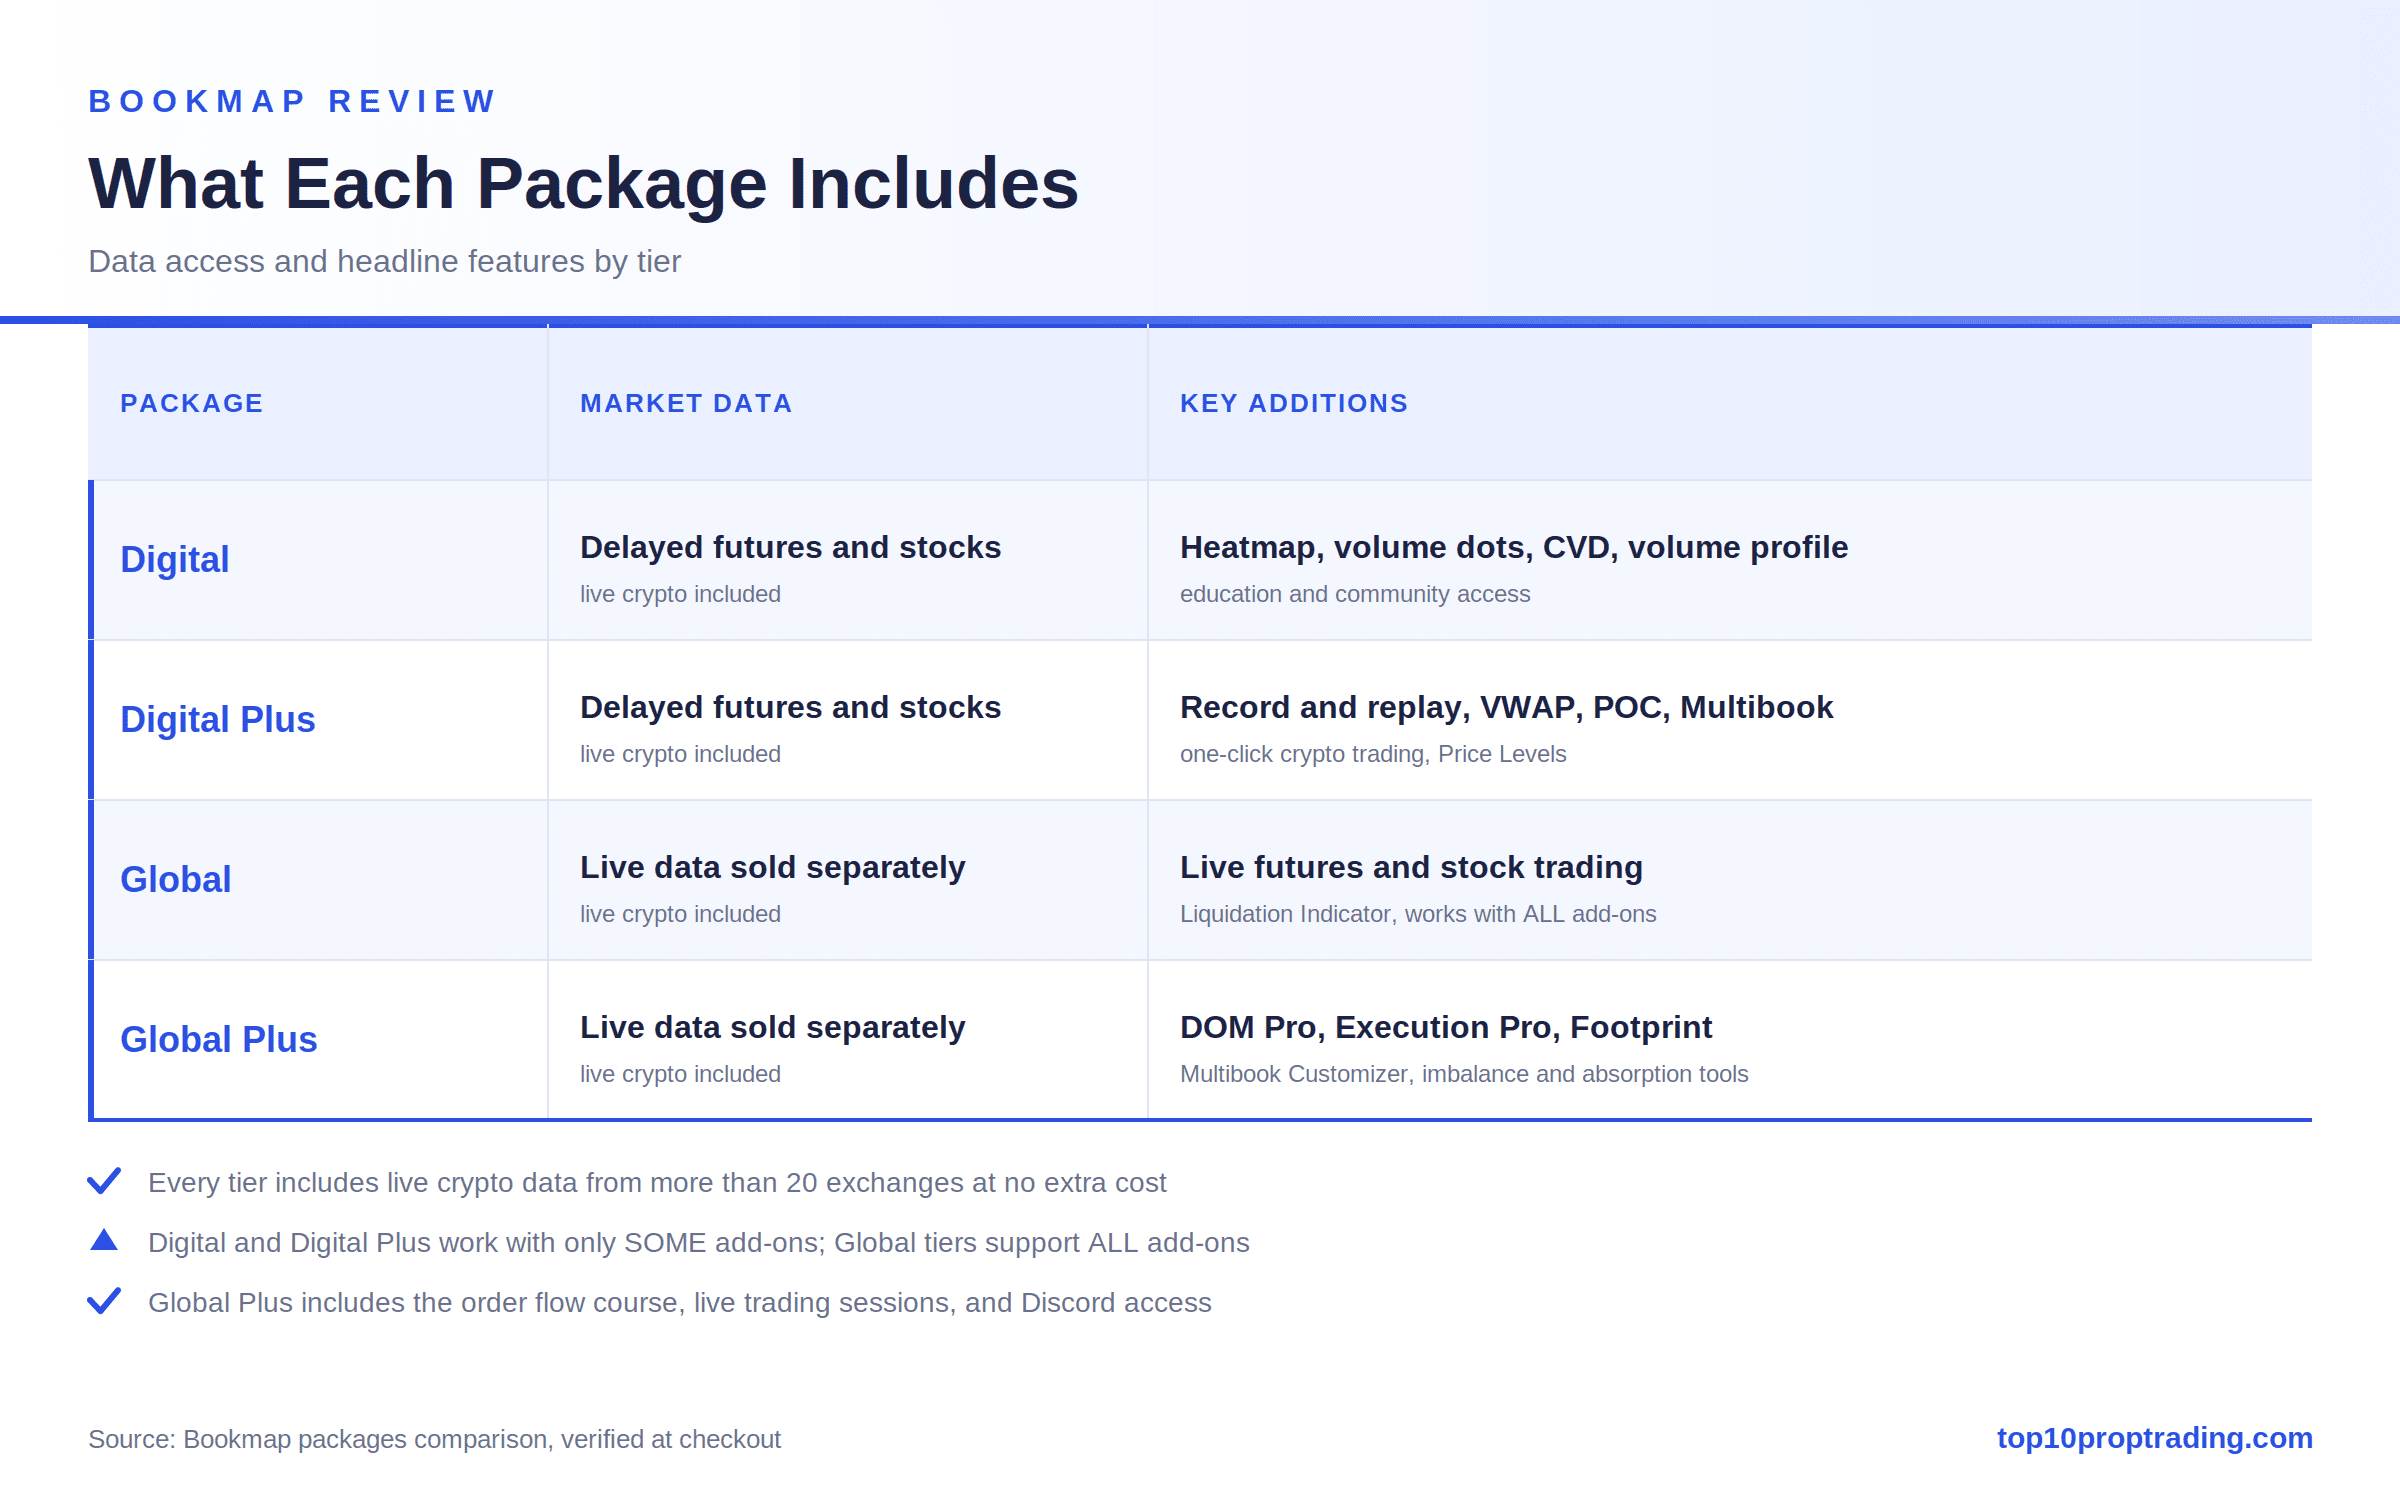Click the 'BOOKMAP REVIEW' label

[x=292, y=101]
